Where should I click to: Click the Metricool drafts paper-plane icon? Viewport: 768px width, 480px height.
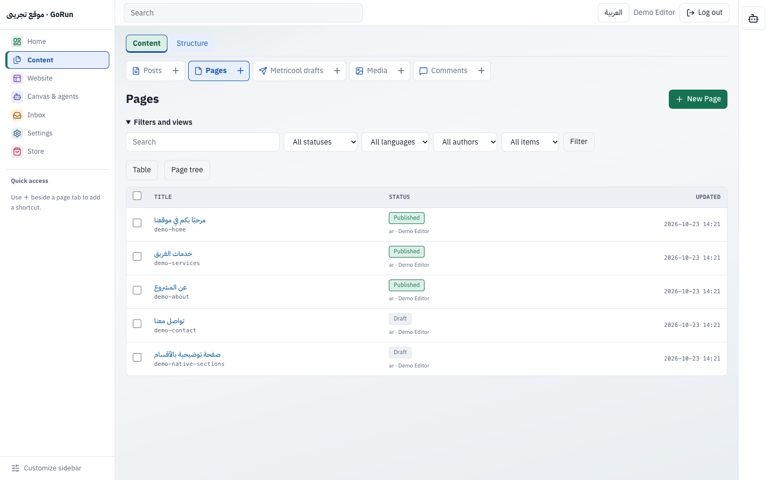pos(263,71)
